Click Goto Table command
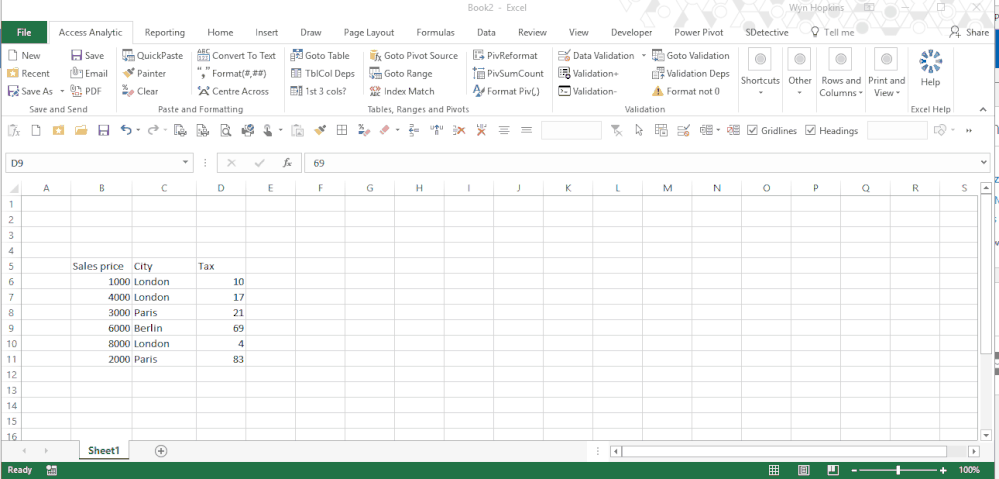The width and height of the screenshot is (999, 479). coord(320,55)
